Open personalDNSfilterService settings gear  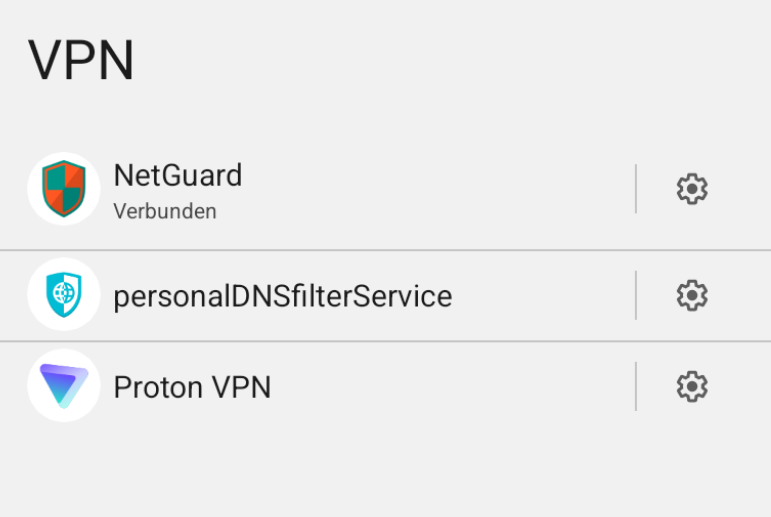(692, 295)
